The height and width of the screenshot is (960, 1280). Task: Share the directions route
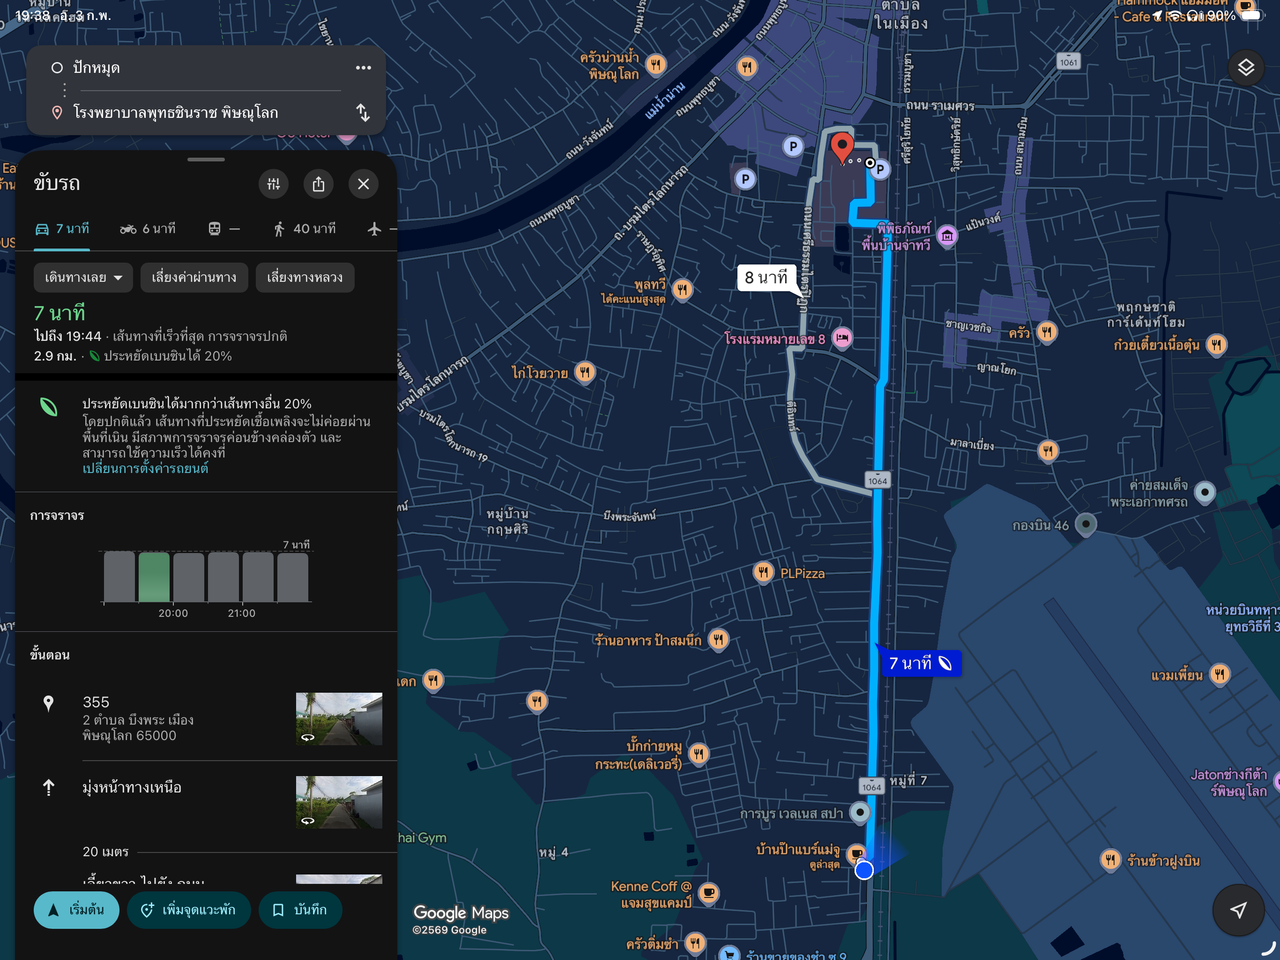318,184
